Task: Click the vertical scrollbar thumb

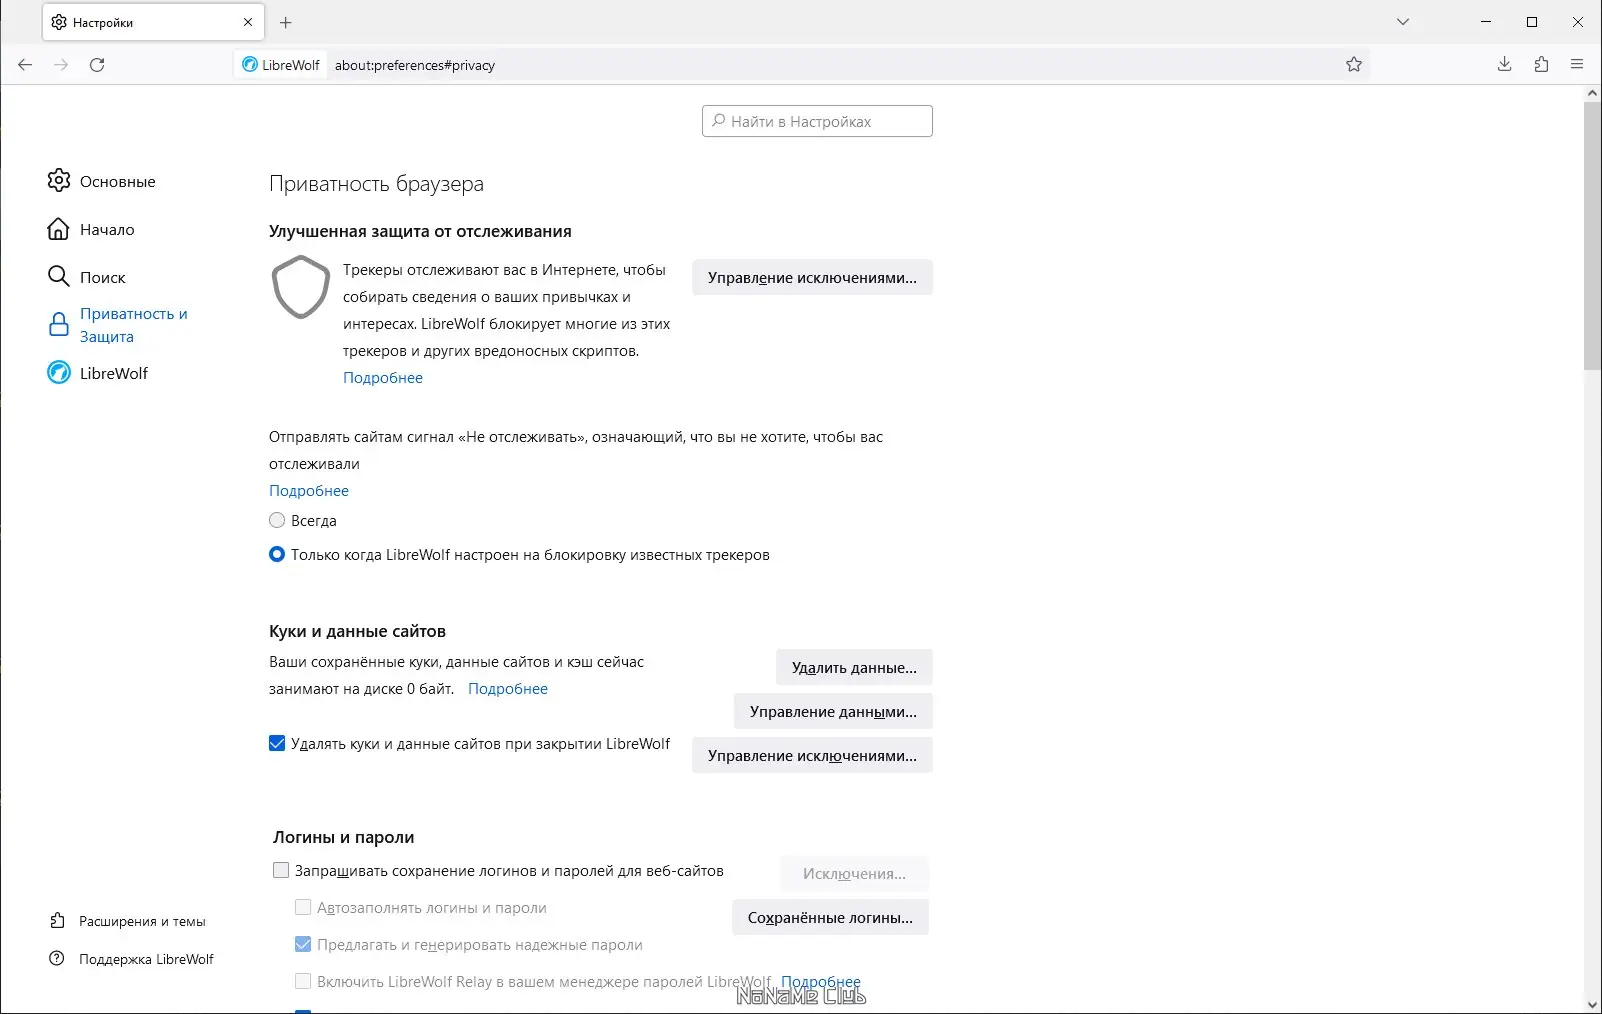Action: (x=1593, y=235)
